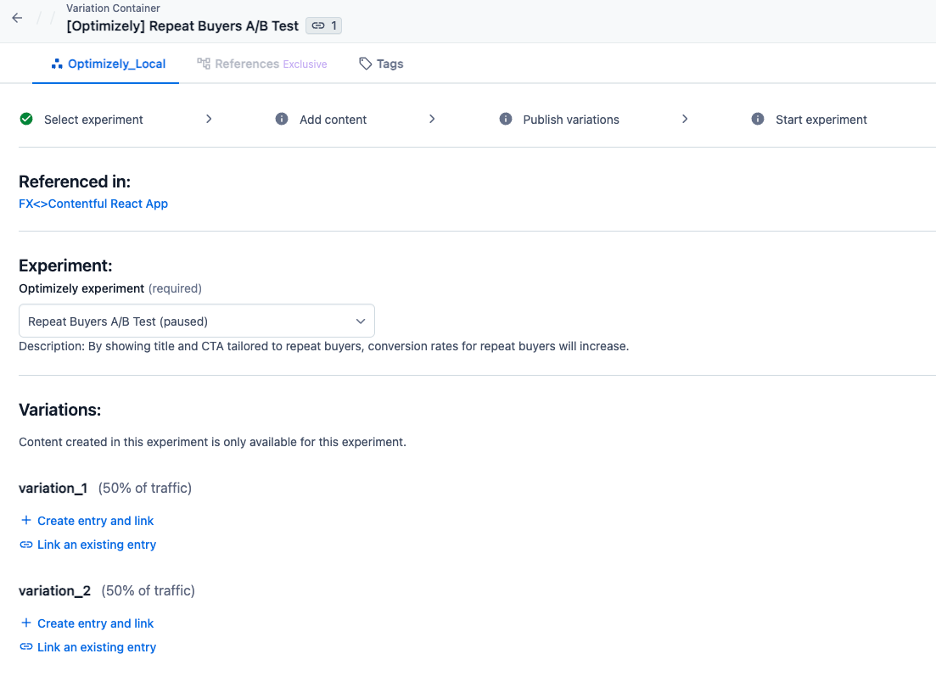Click the plus icon under variation_1
The width and height of the screenshot is (936, 676).
[x=26, y=520]
